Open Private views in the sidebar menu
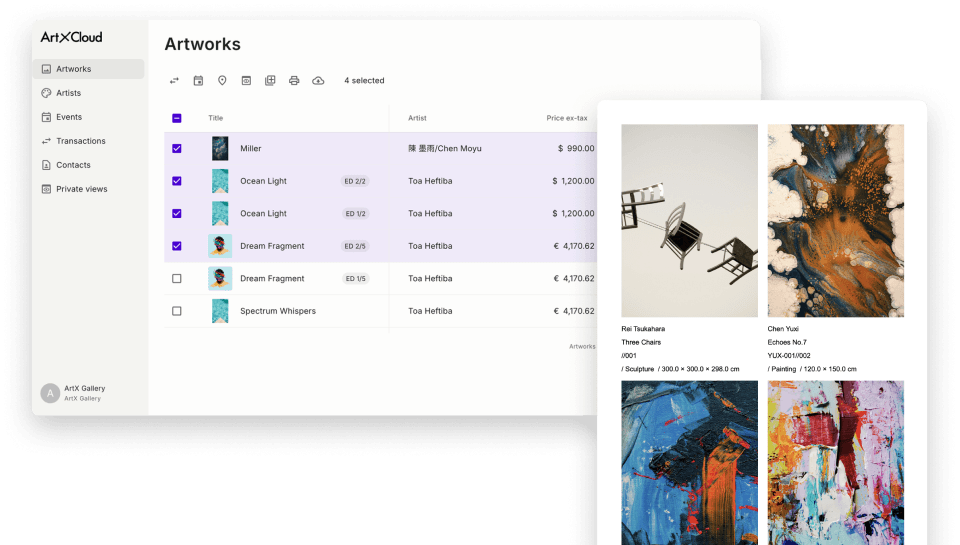 pyautogui.click(x=89, y=189)
